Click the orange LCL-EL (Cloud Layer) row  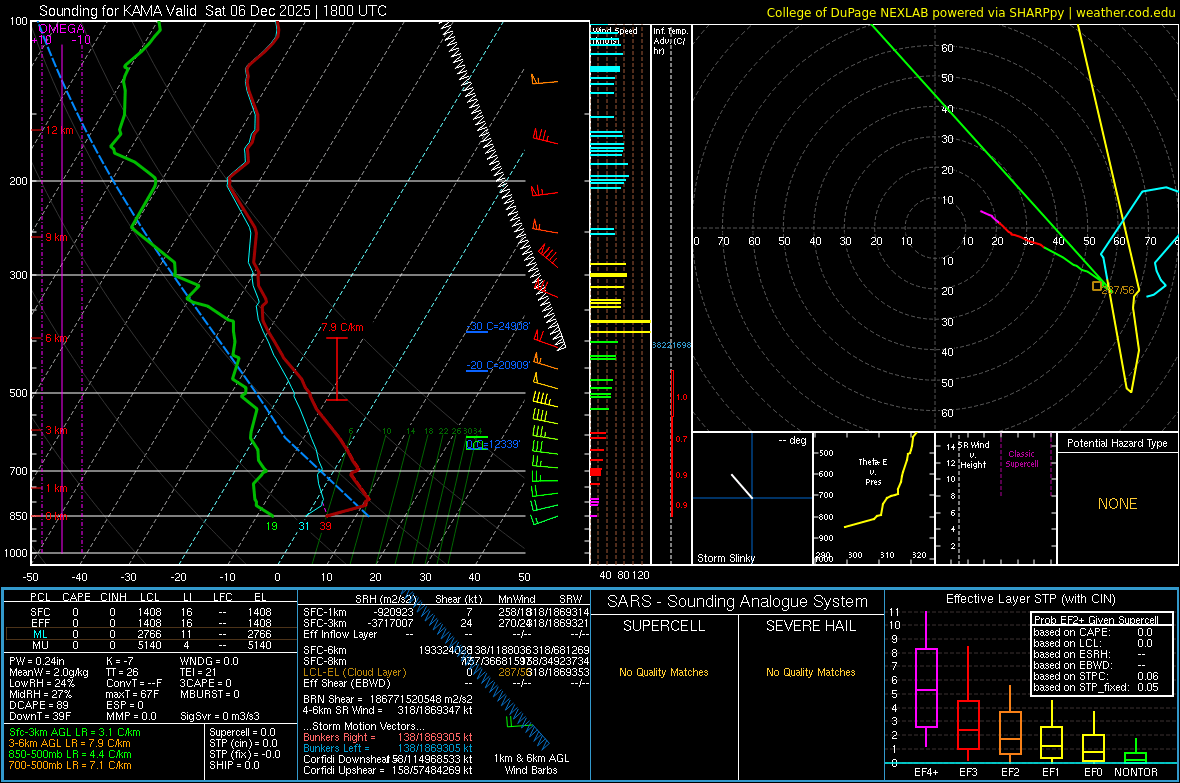point(446,672)
